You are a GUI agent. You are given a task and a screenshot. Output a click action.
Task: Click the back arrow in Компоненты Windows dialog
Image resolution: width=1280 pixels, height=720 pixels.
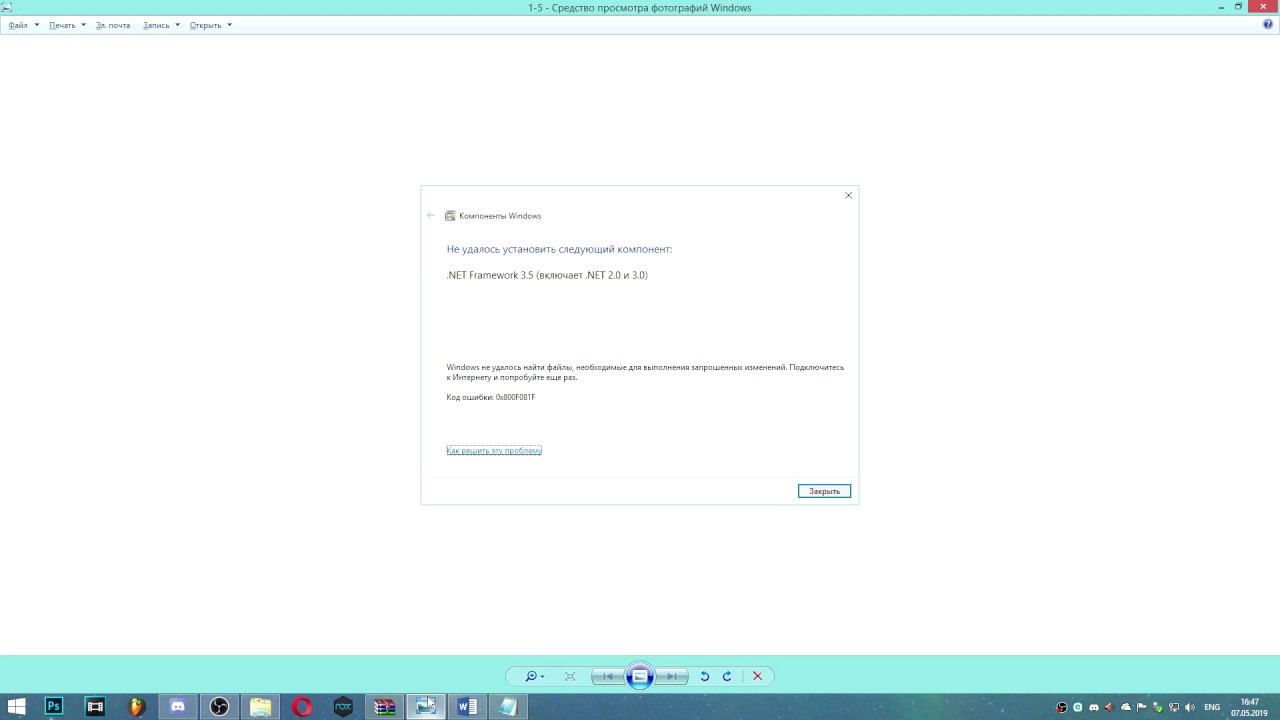click(431, 216)
